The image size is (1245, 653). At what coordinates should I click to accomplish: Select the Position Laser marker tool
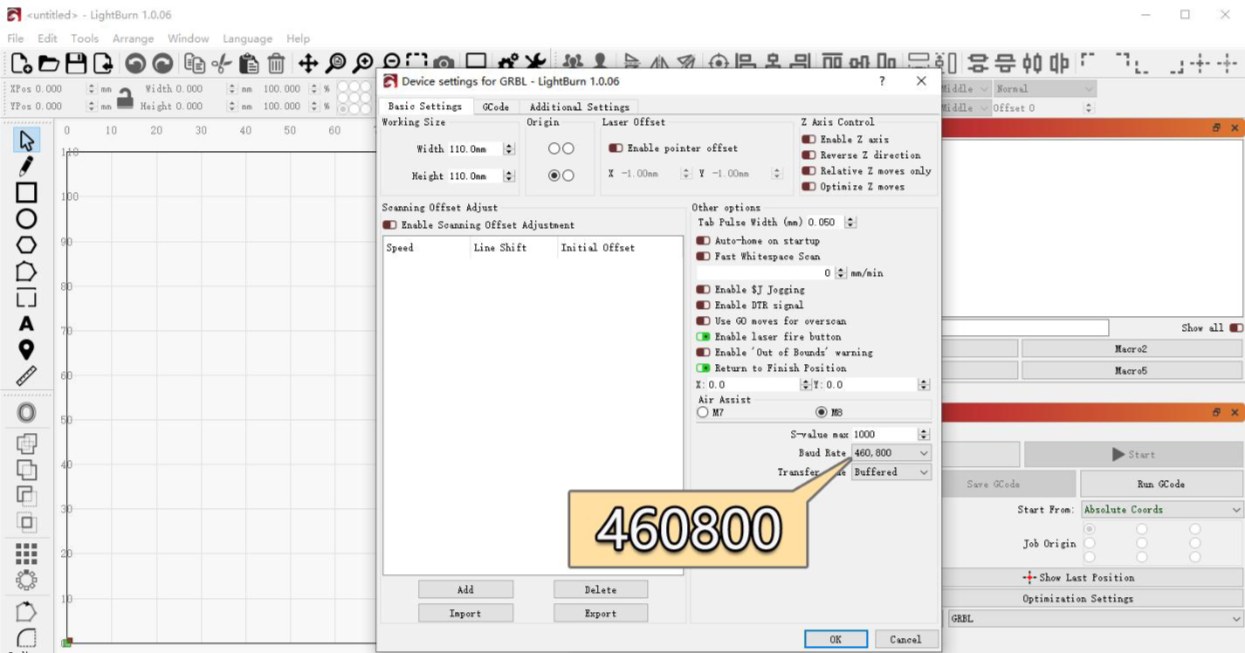coord(26,350)
